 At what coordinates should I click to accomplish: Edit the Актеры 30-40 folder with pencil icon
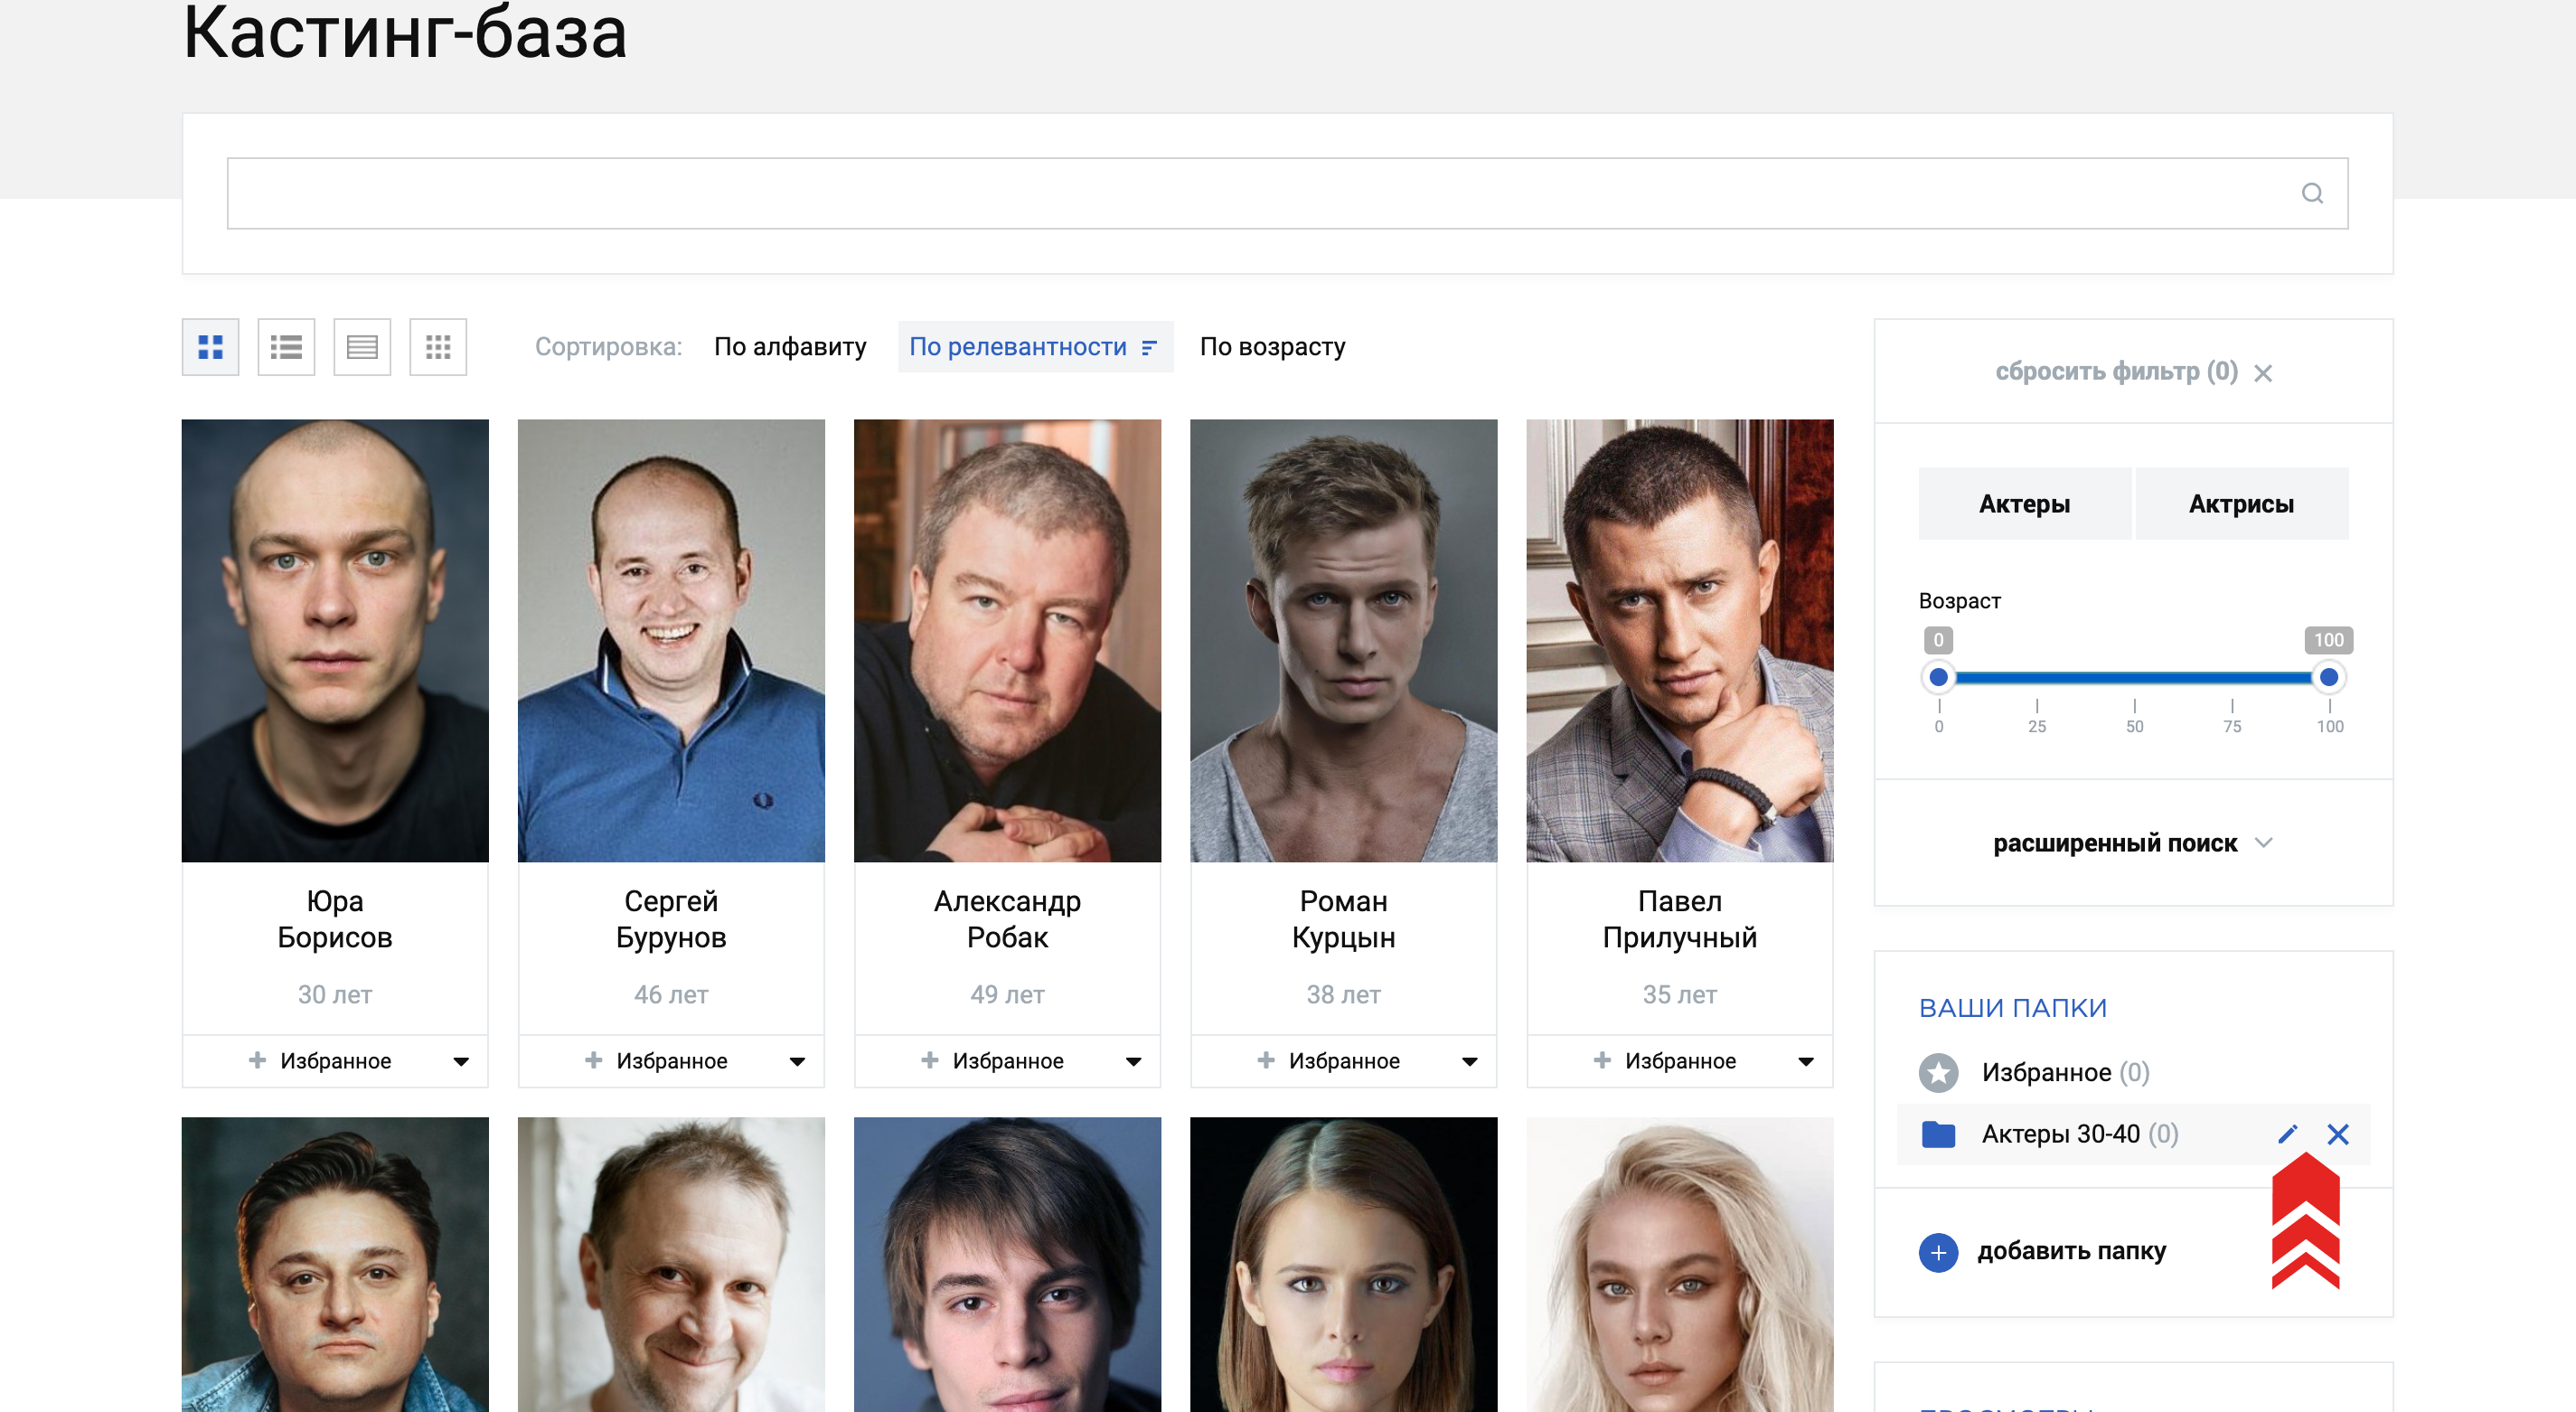2287,1134
